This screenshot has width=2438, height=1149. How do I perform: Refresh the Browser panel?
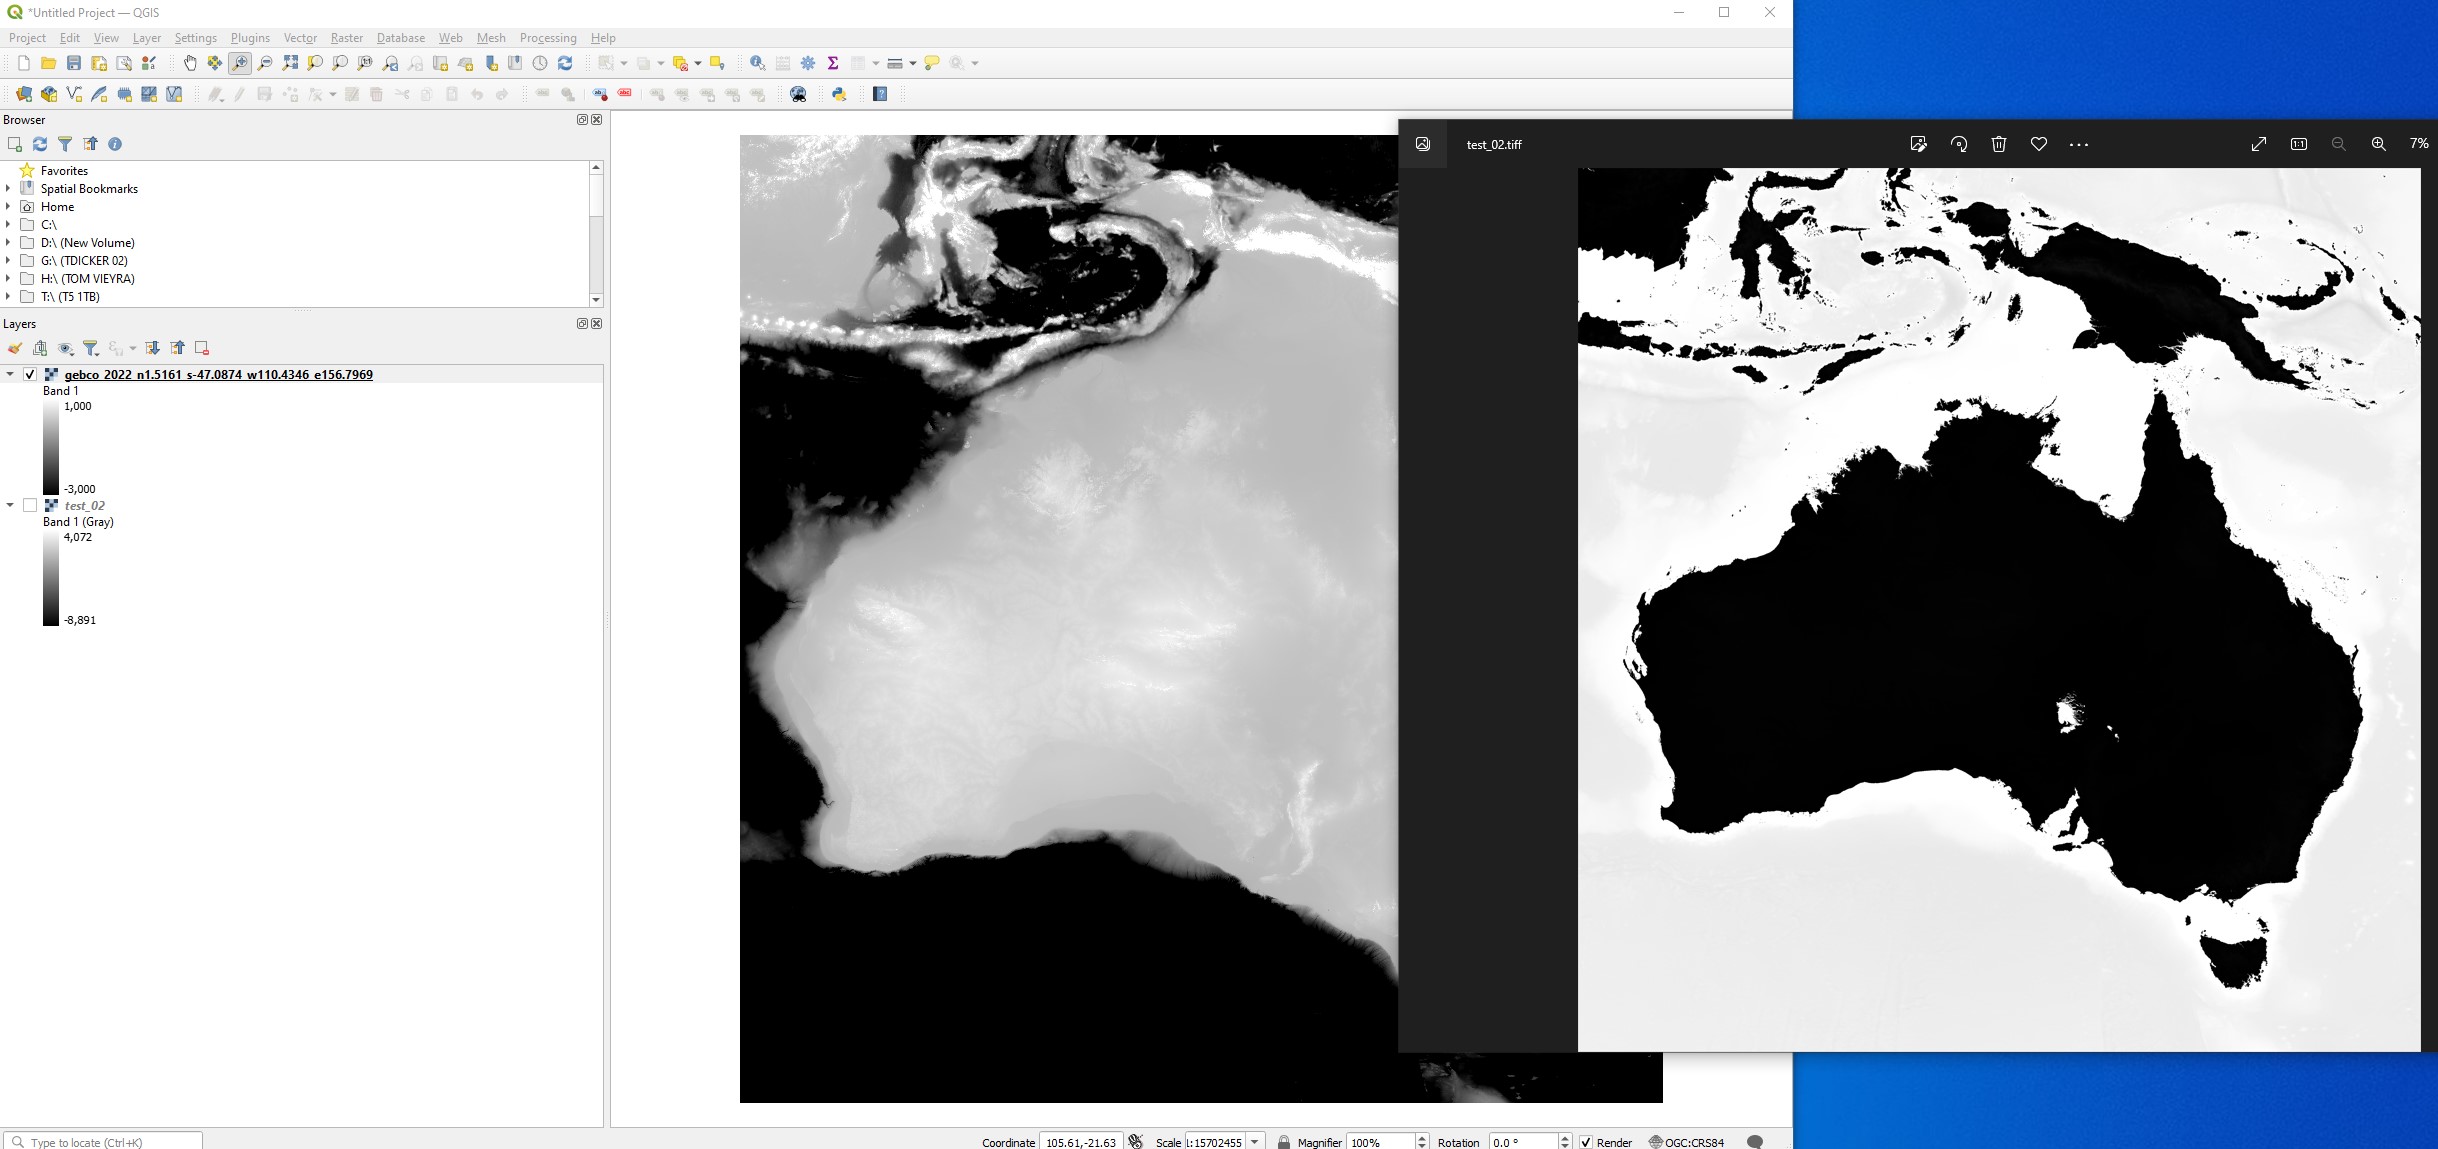[x=40, y=144]
